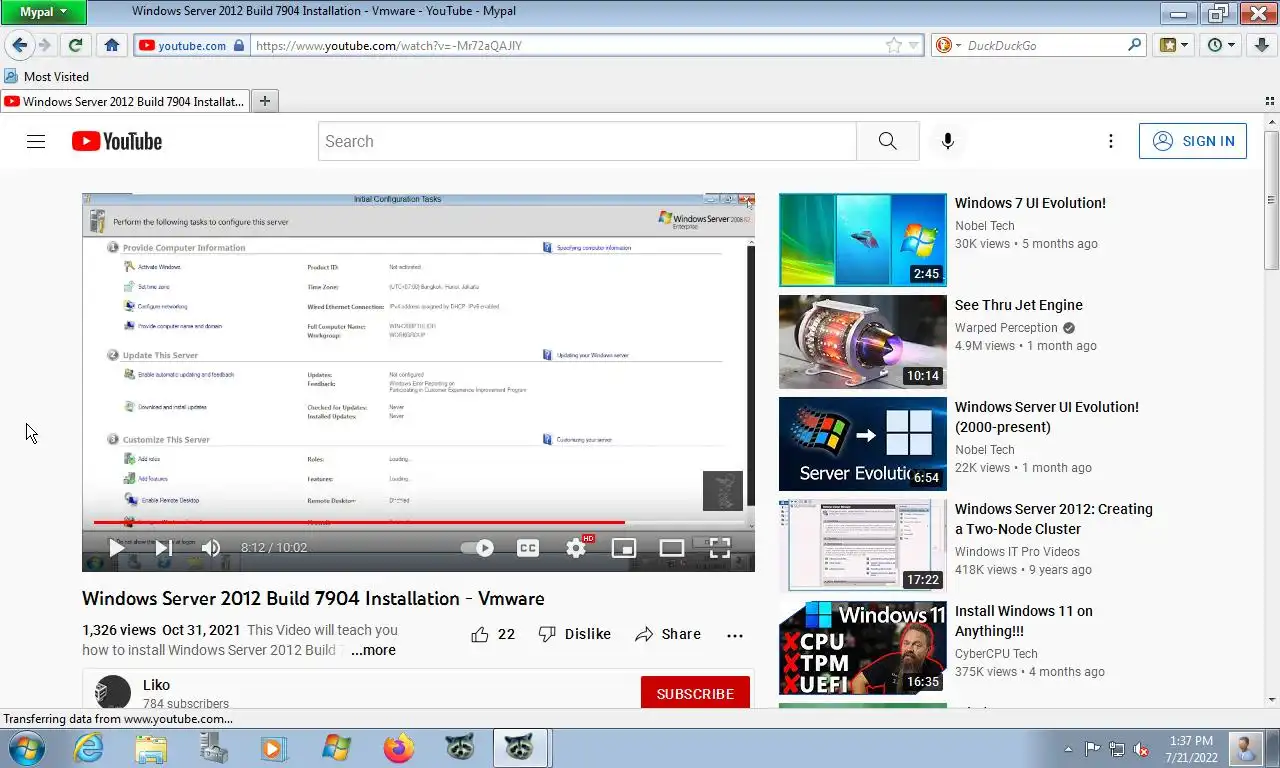1280x768 pixels.
Task: Click the search magnifier in DuckDuckGo box
Action: (1134, 45)
